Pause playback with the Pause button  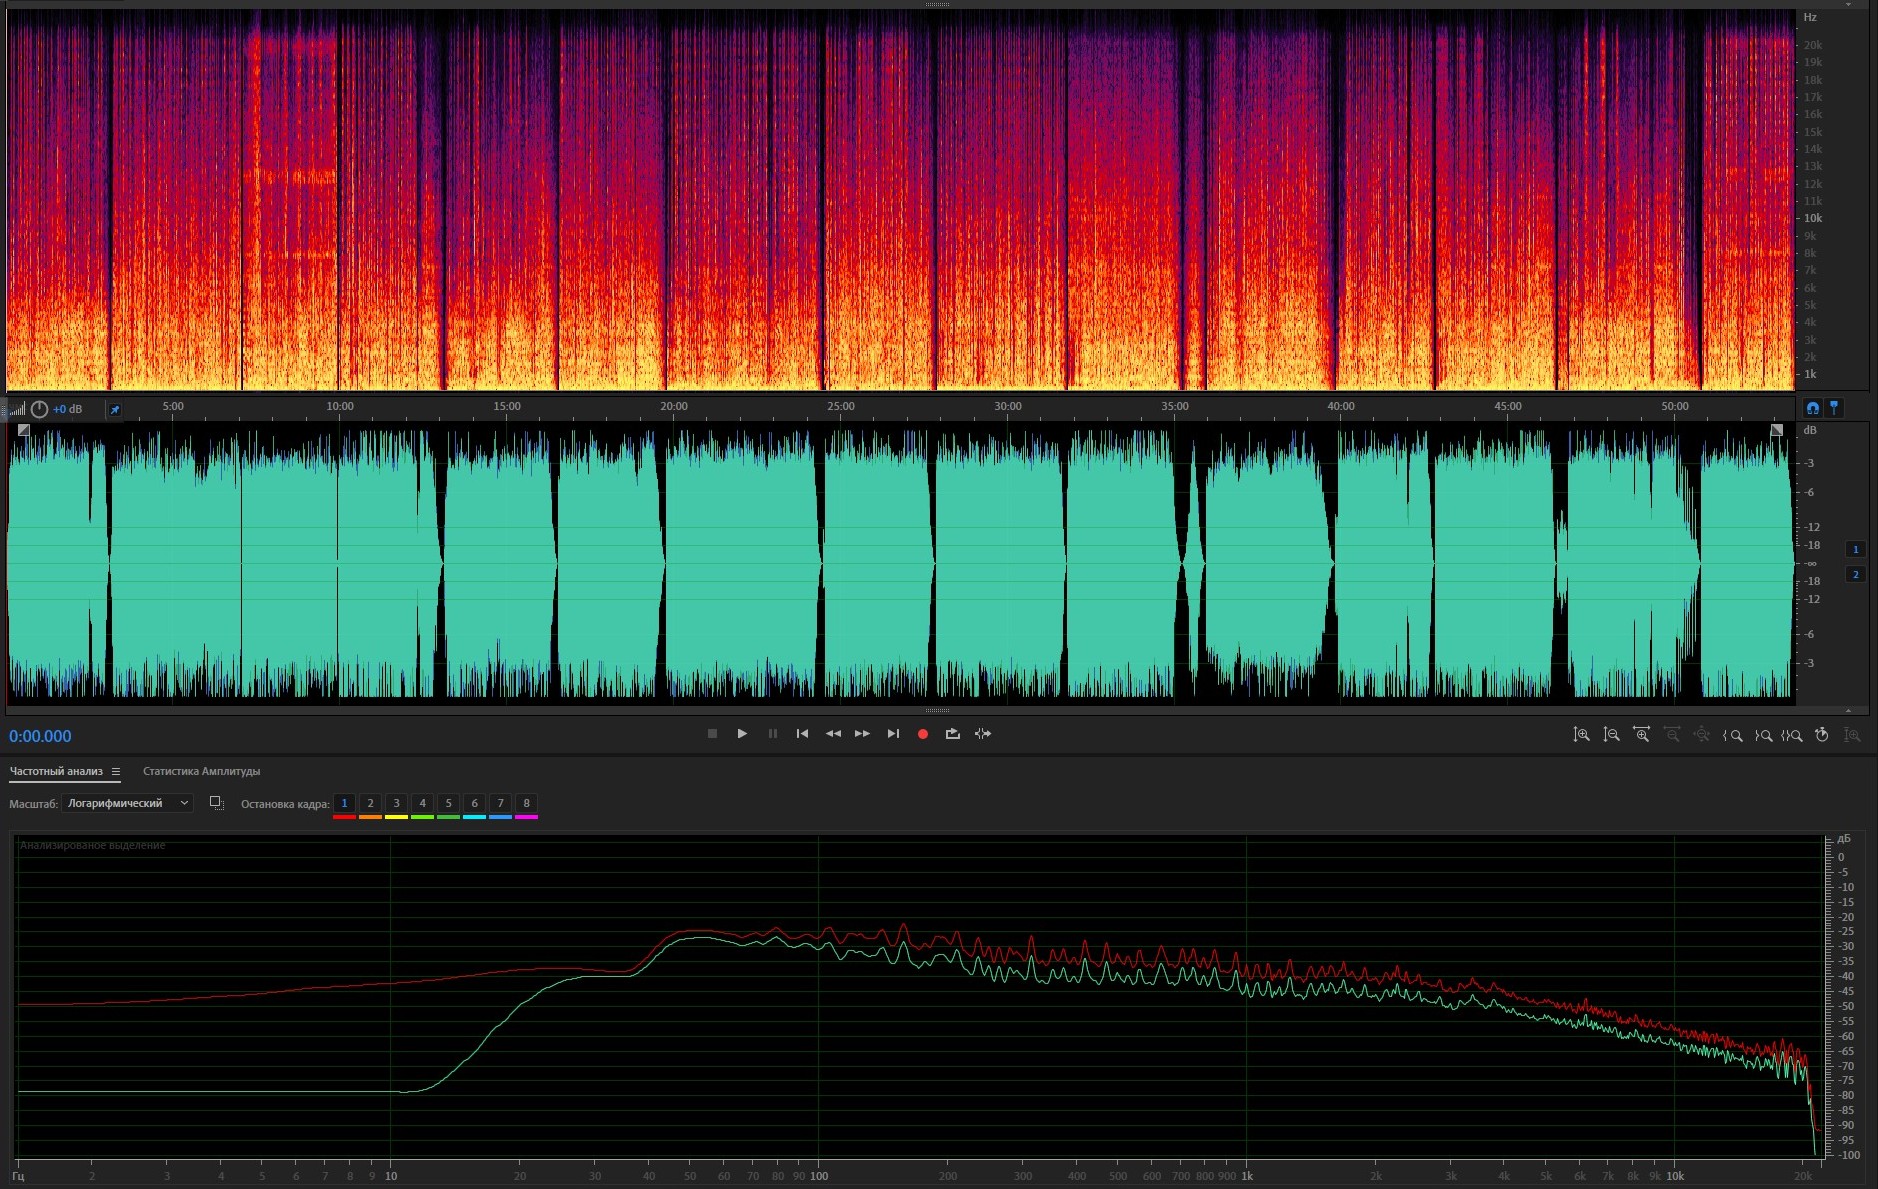[x=772, y=734]
